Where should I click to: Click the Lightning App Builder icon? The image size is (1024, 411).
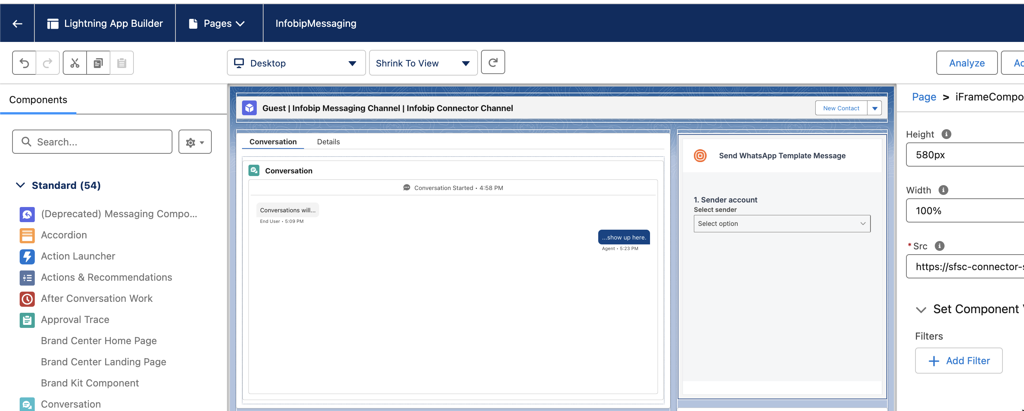53,24
